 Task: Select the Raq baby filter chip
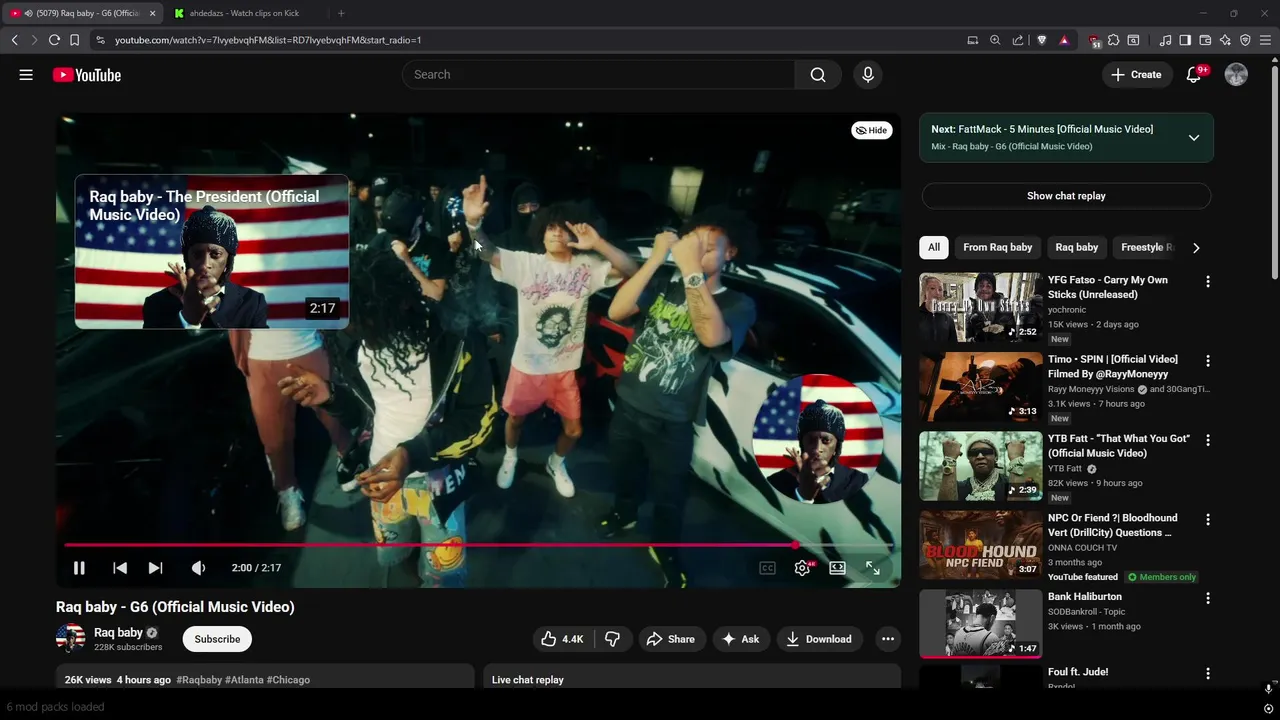[1077, 247]
